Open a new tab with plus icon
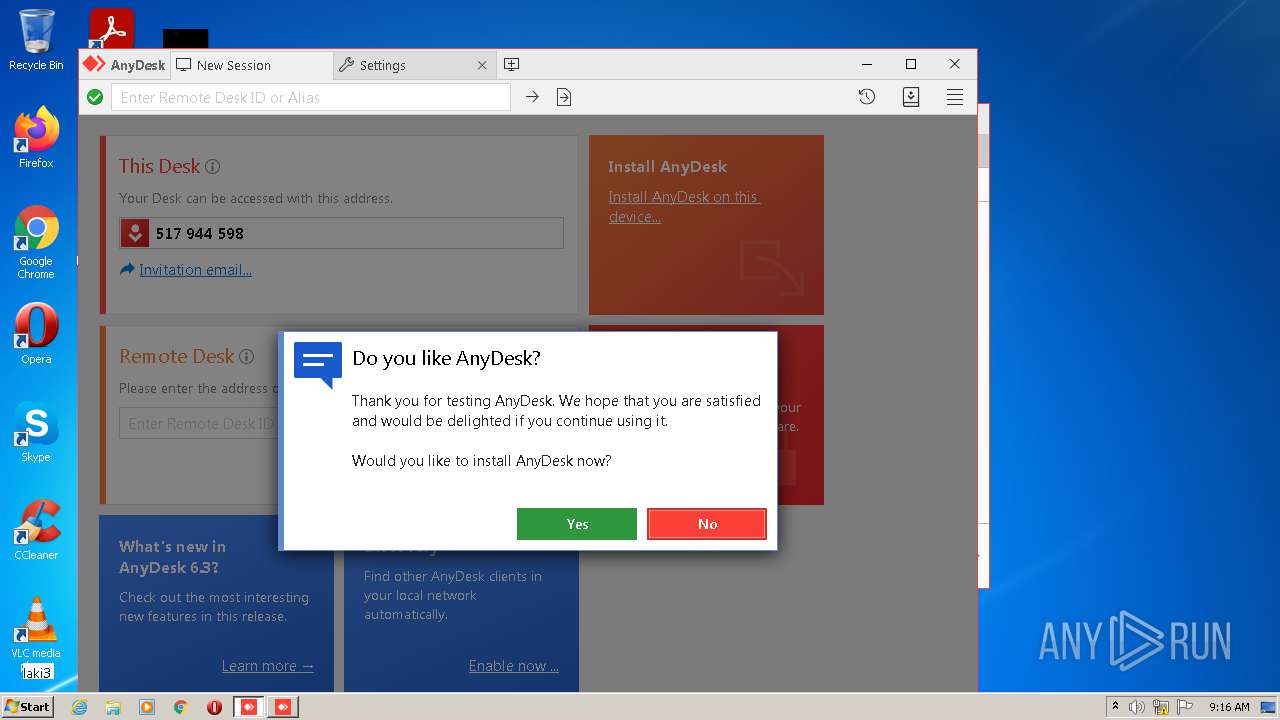 tap(511, 65)
